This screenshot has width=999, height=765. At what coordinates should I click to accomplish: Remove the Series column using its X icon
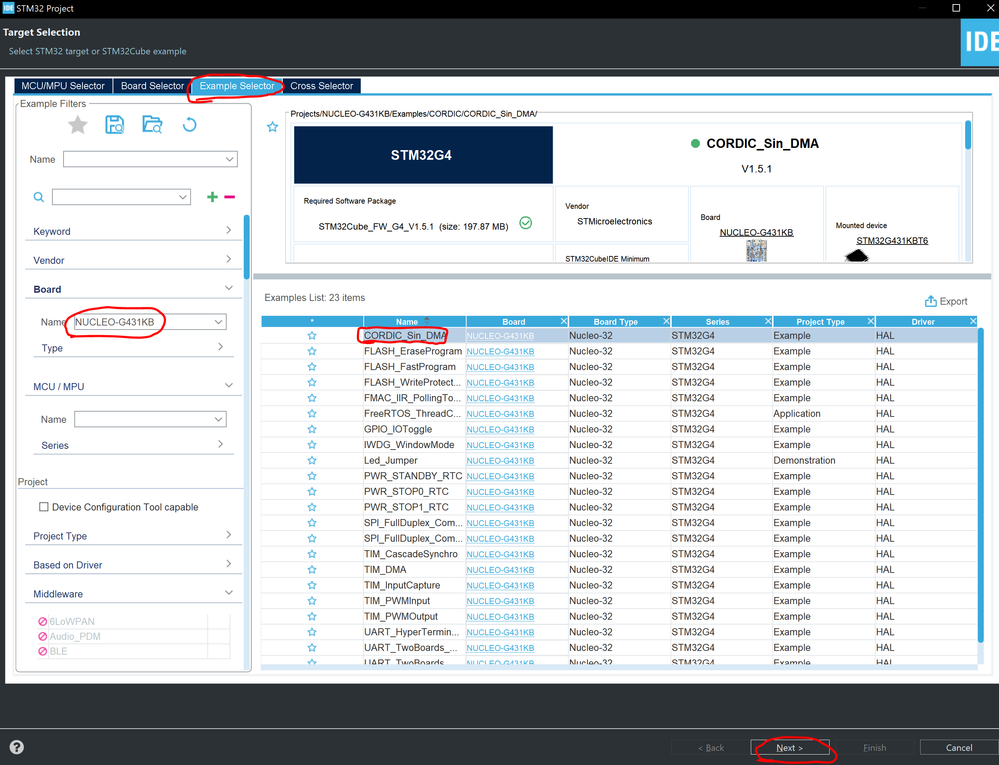coord(768,322)
